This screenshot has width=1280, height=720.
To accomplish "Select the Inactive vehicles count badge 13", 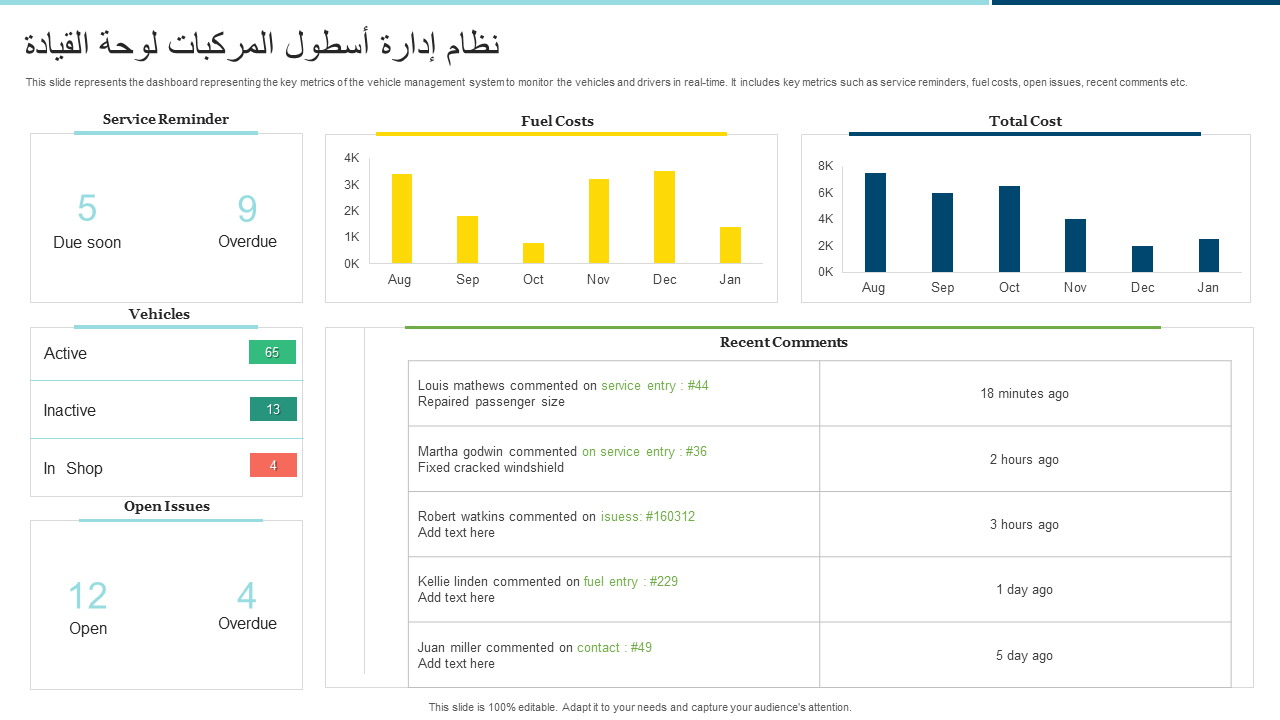I will 273,409.
